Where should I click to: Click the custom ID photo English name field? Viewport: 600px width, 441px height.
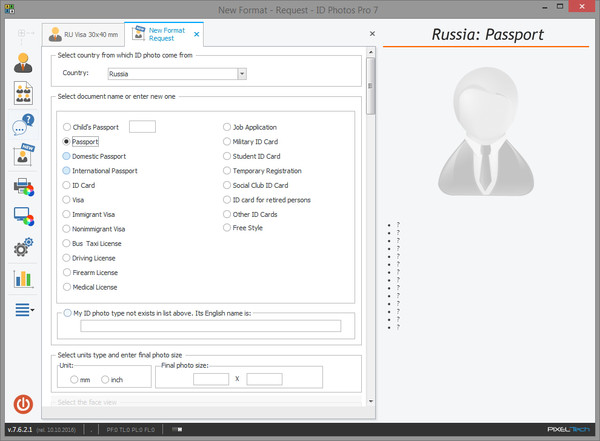point(210,326)
